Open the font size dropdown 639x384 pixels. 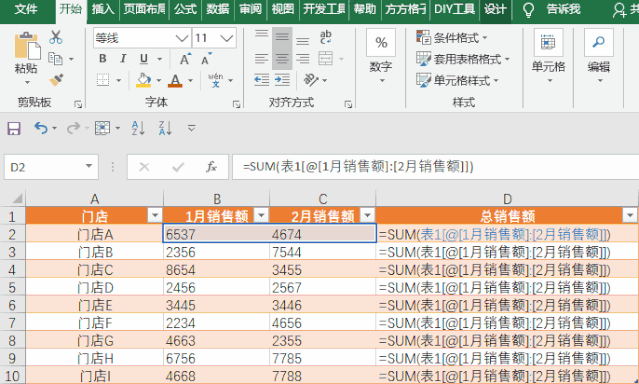click(227, 38)
